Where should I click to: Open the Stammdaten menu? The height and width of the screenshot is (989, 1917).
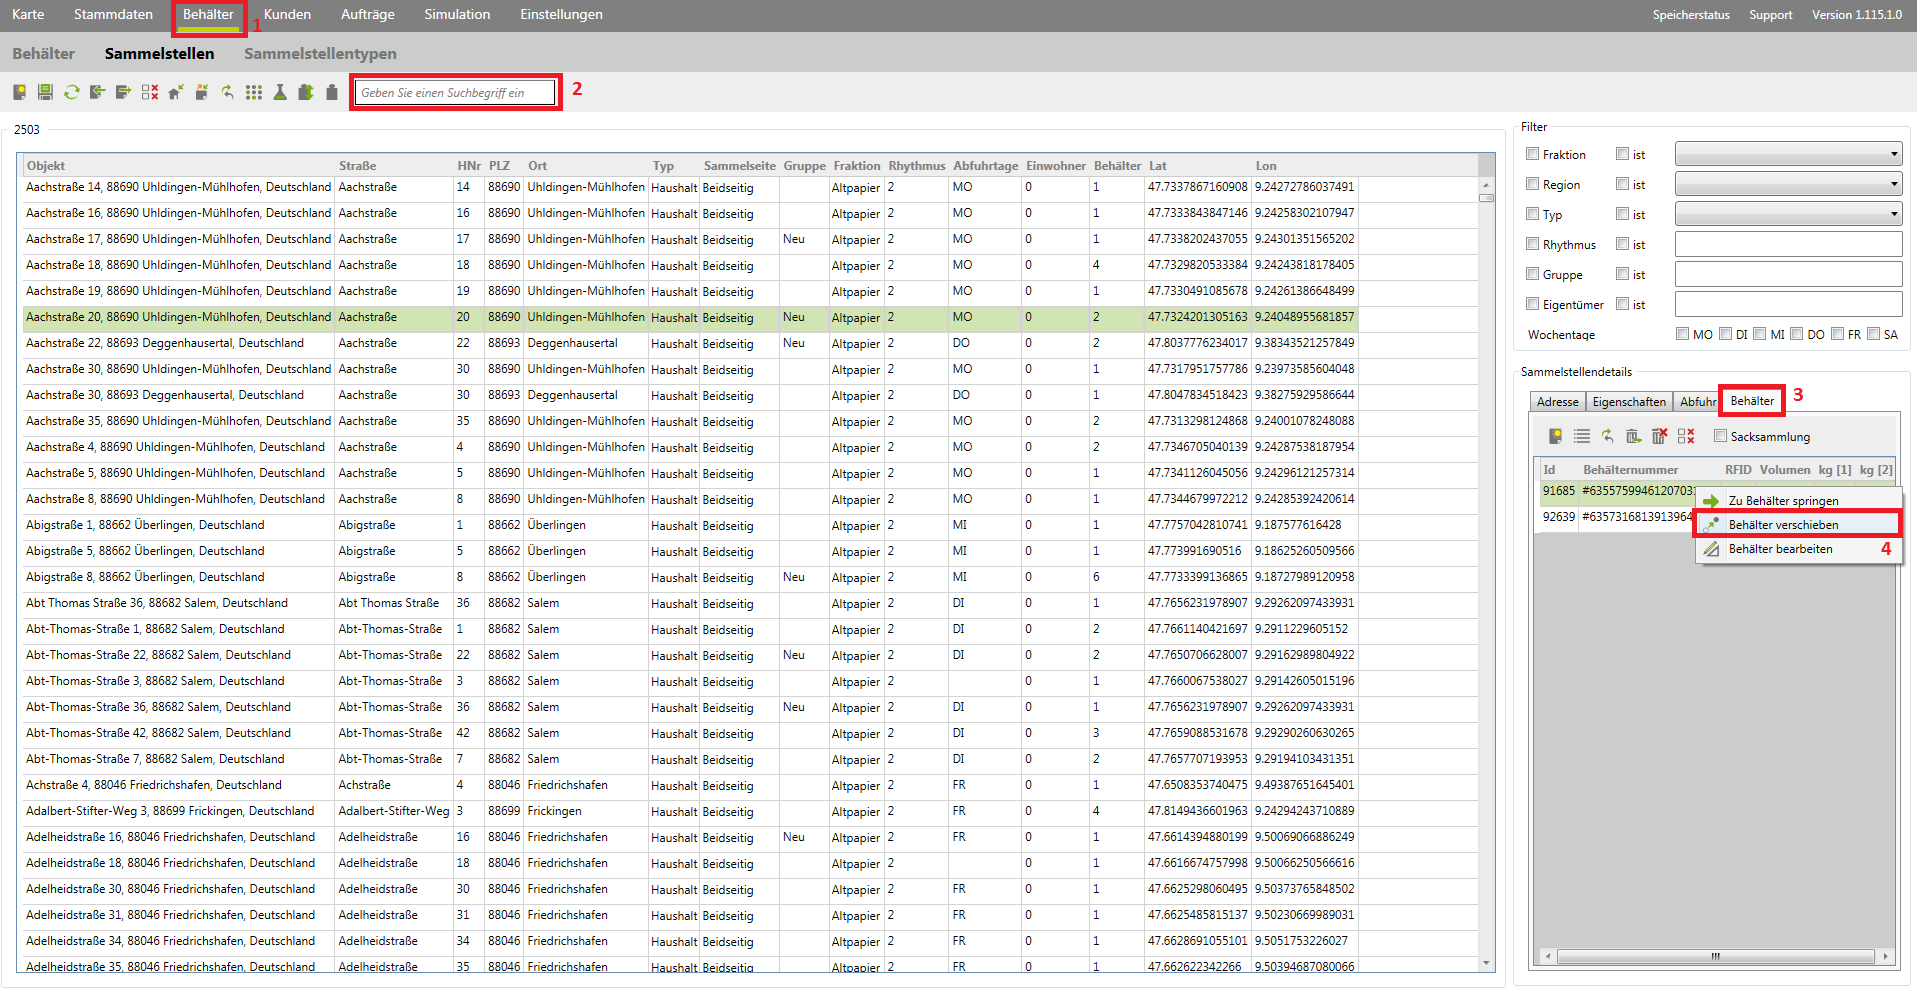(113, 14)
